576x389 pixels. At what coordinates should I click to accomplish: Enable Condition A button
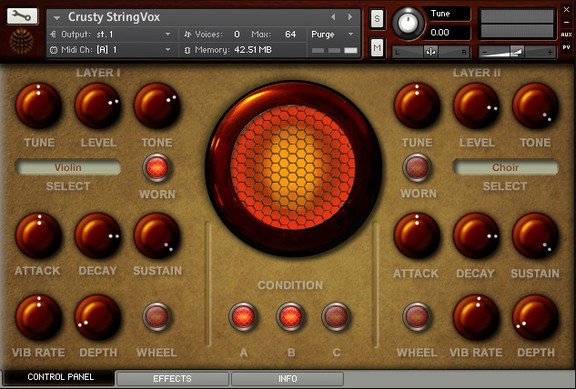[x=243, y=316]
